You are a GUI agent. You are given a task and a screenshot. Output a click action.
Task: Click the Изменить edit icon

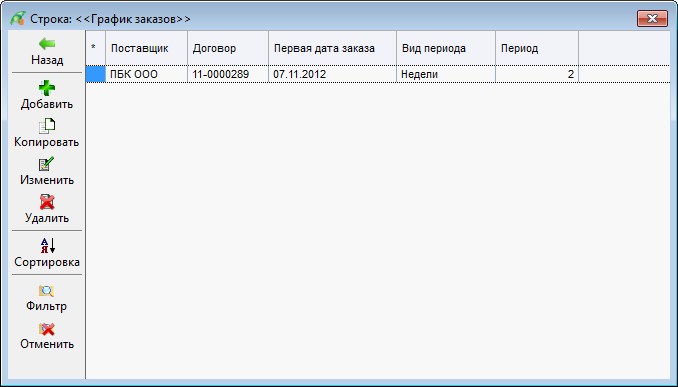tap(47, 164)
